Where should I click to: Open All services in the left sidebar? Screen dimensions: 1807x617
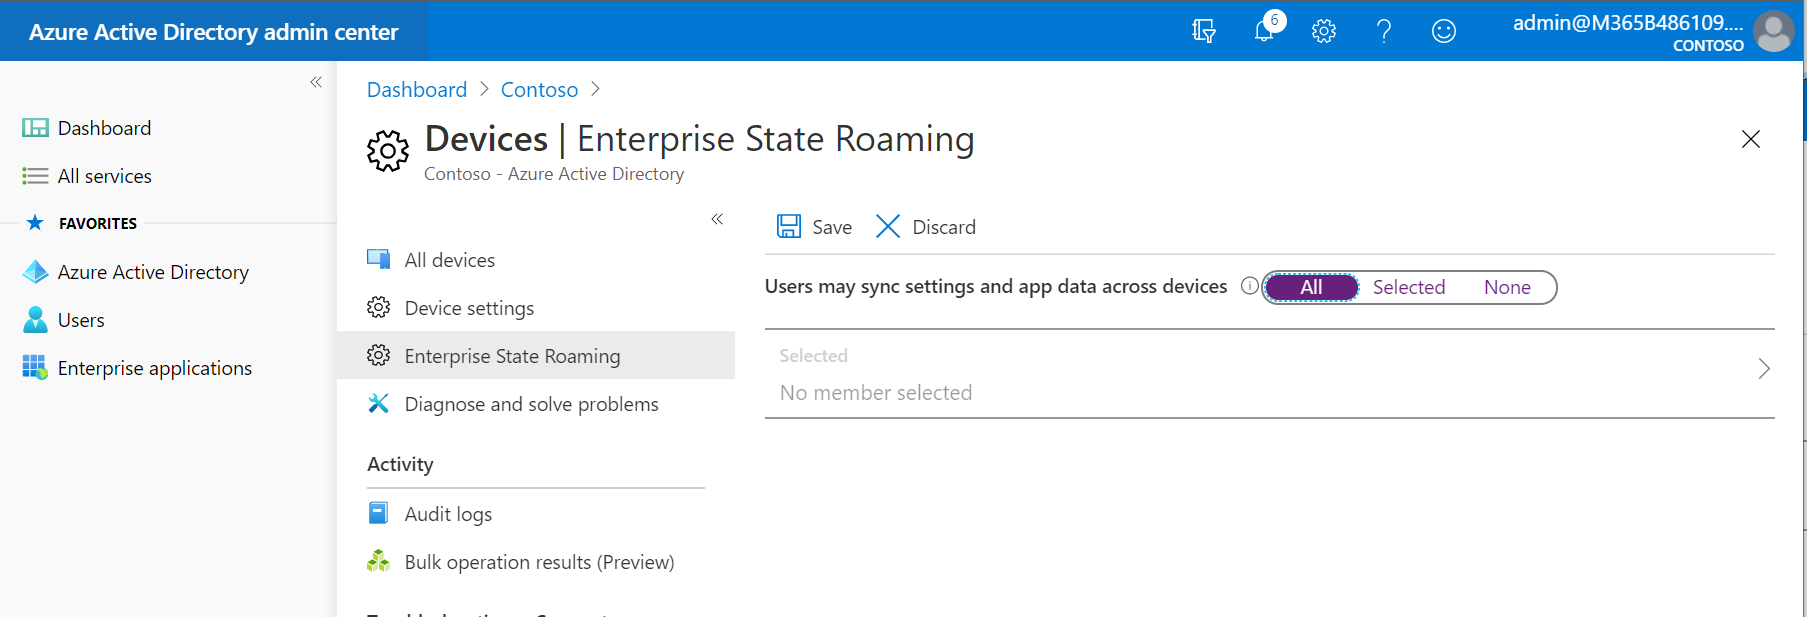click(105, 176)
